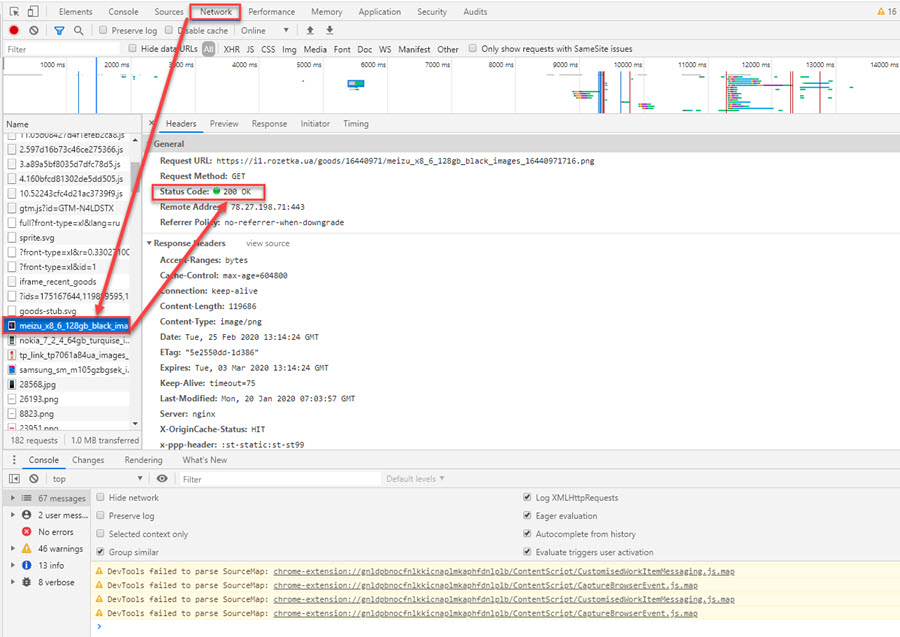
Task: Select the tp_link_tp7061a84ua_images request
Action: (x=68, y=355)
